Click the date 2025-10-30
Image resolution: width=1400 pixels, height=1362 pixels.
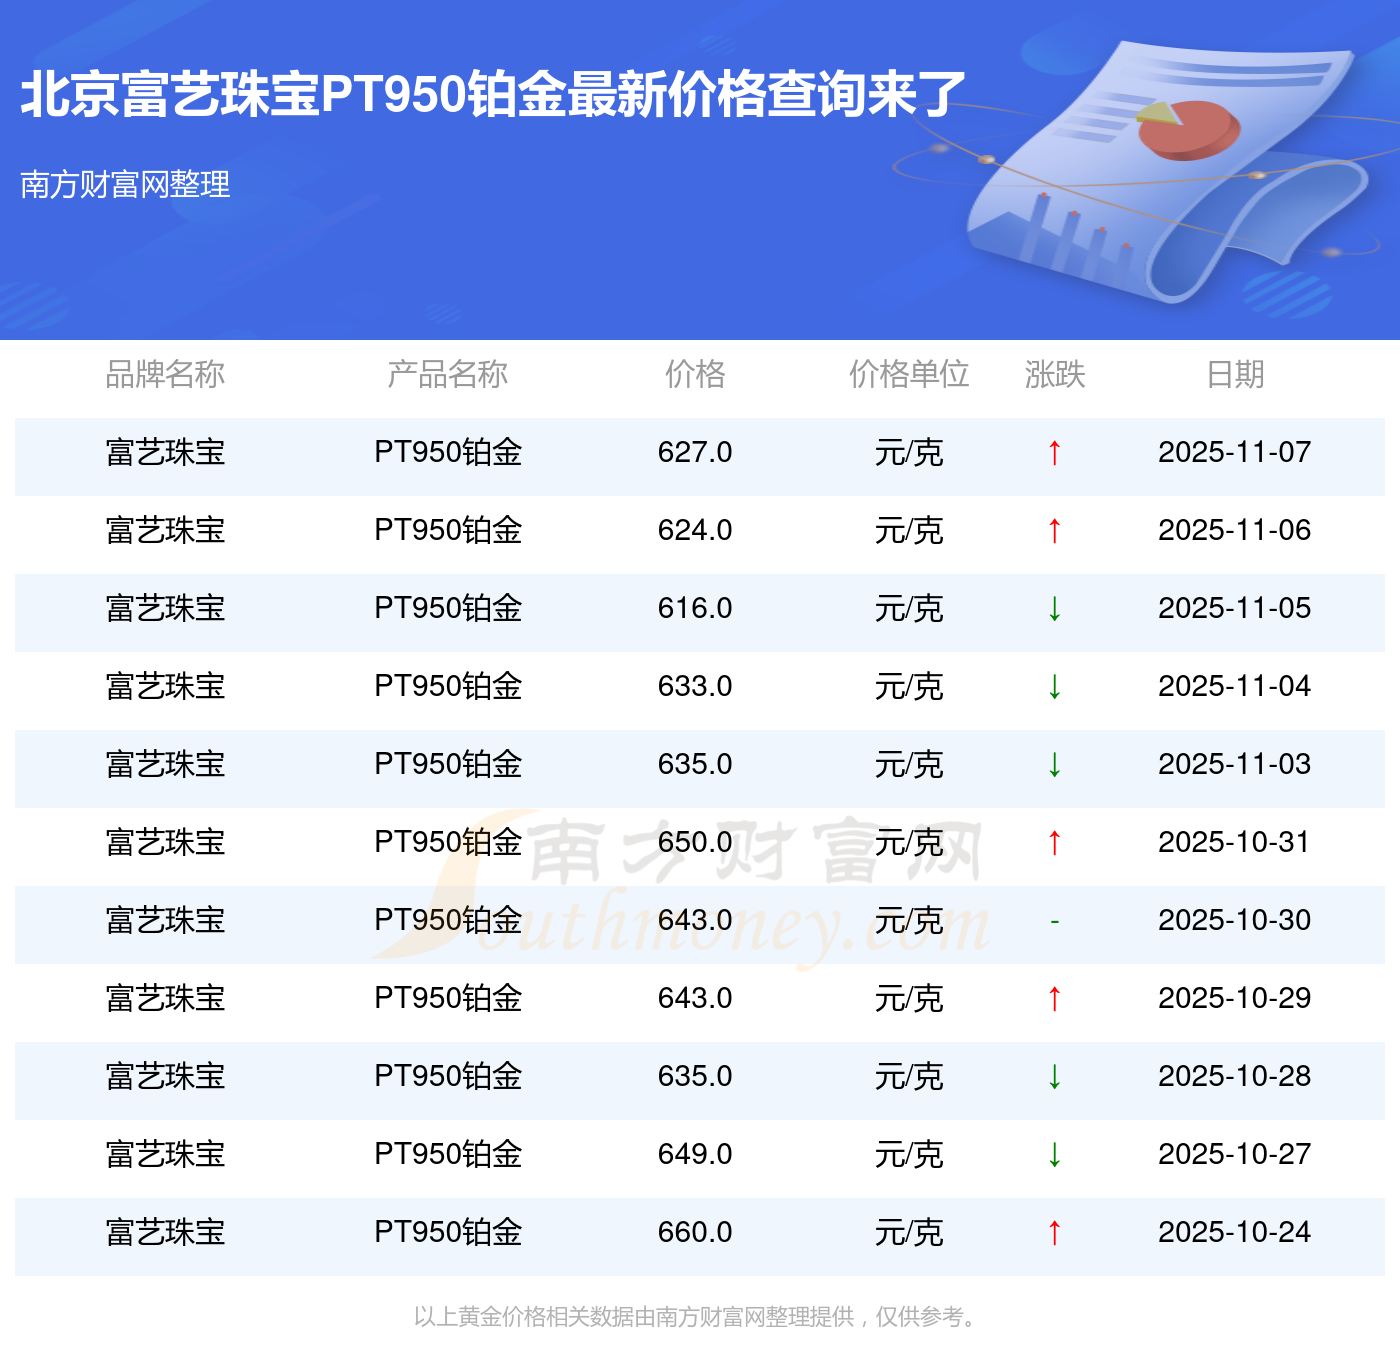tap(1235, 921)
